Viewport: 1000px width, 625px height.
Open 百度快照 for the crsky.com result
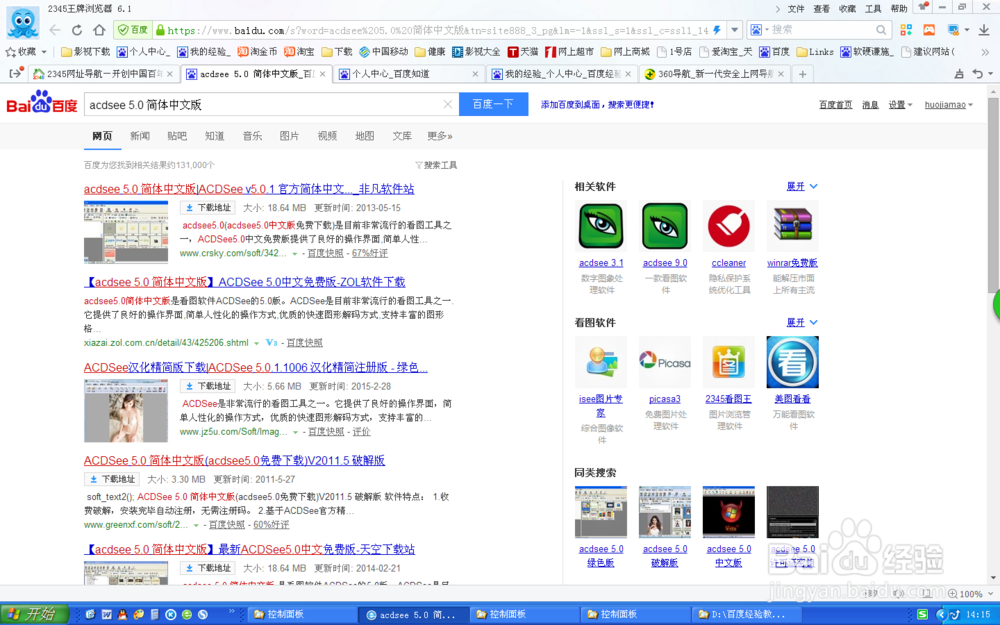325,253
